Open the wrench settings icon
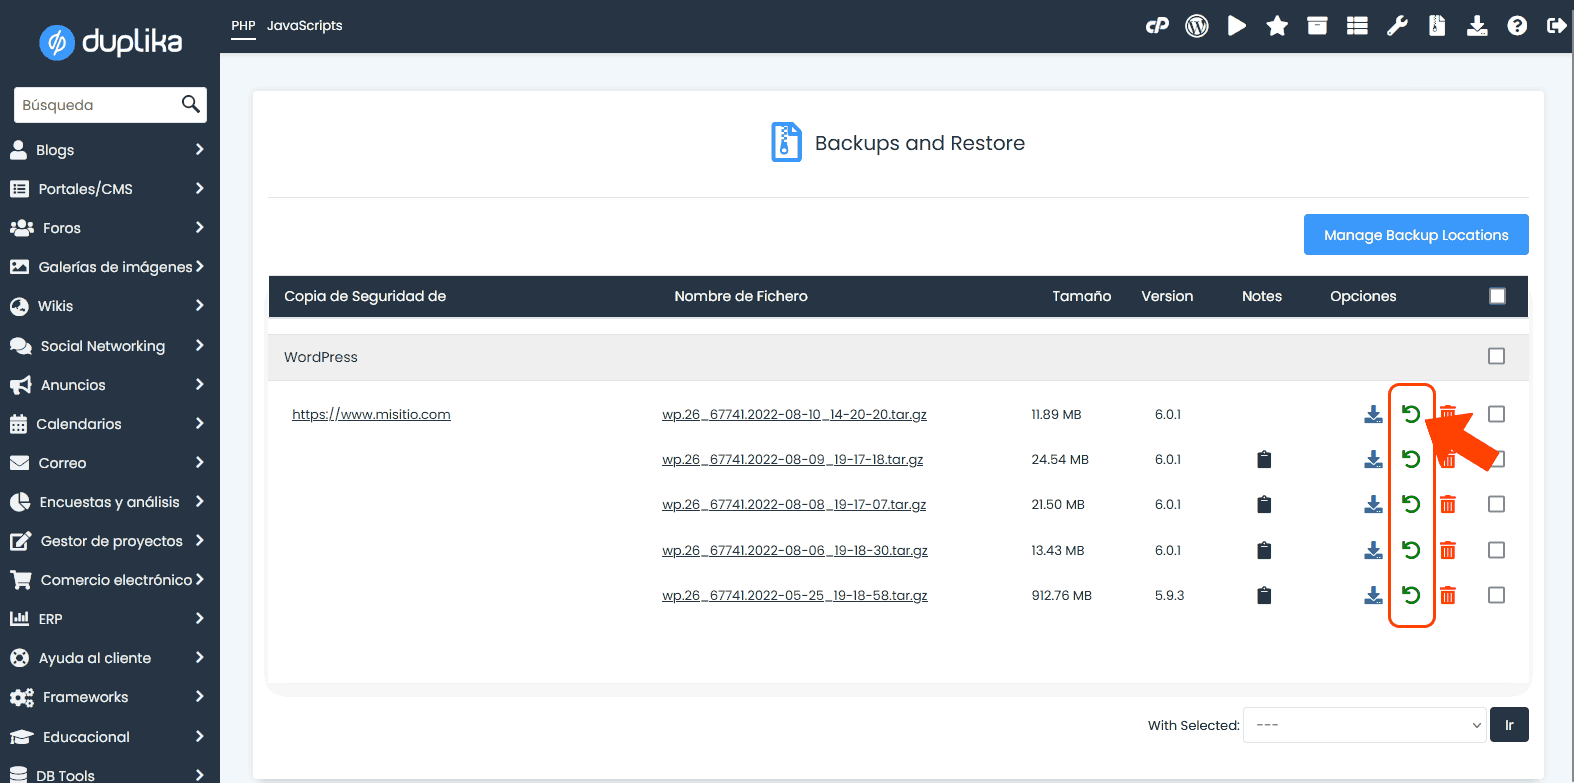 pos(1397,26)
